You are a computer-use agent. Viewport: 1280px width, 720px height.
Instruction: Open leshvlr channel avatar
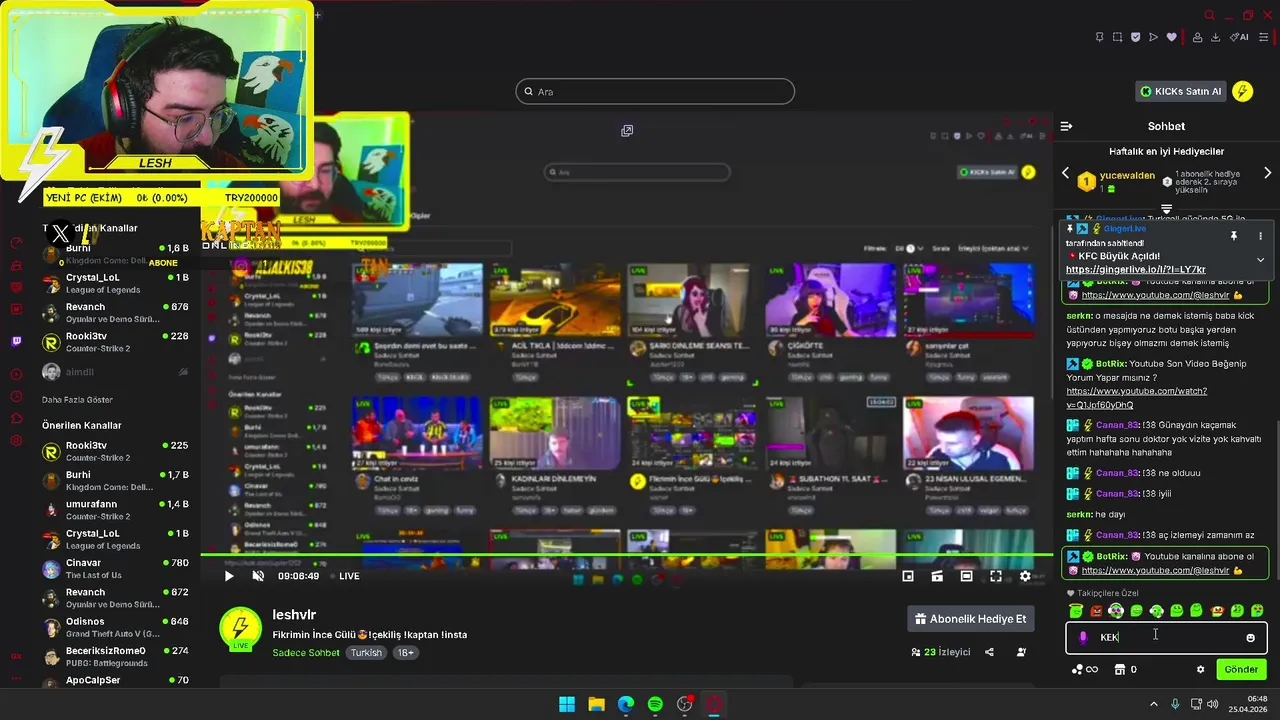[x=240, y=627]
